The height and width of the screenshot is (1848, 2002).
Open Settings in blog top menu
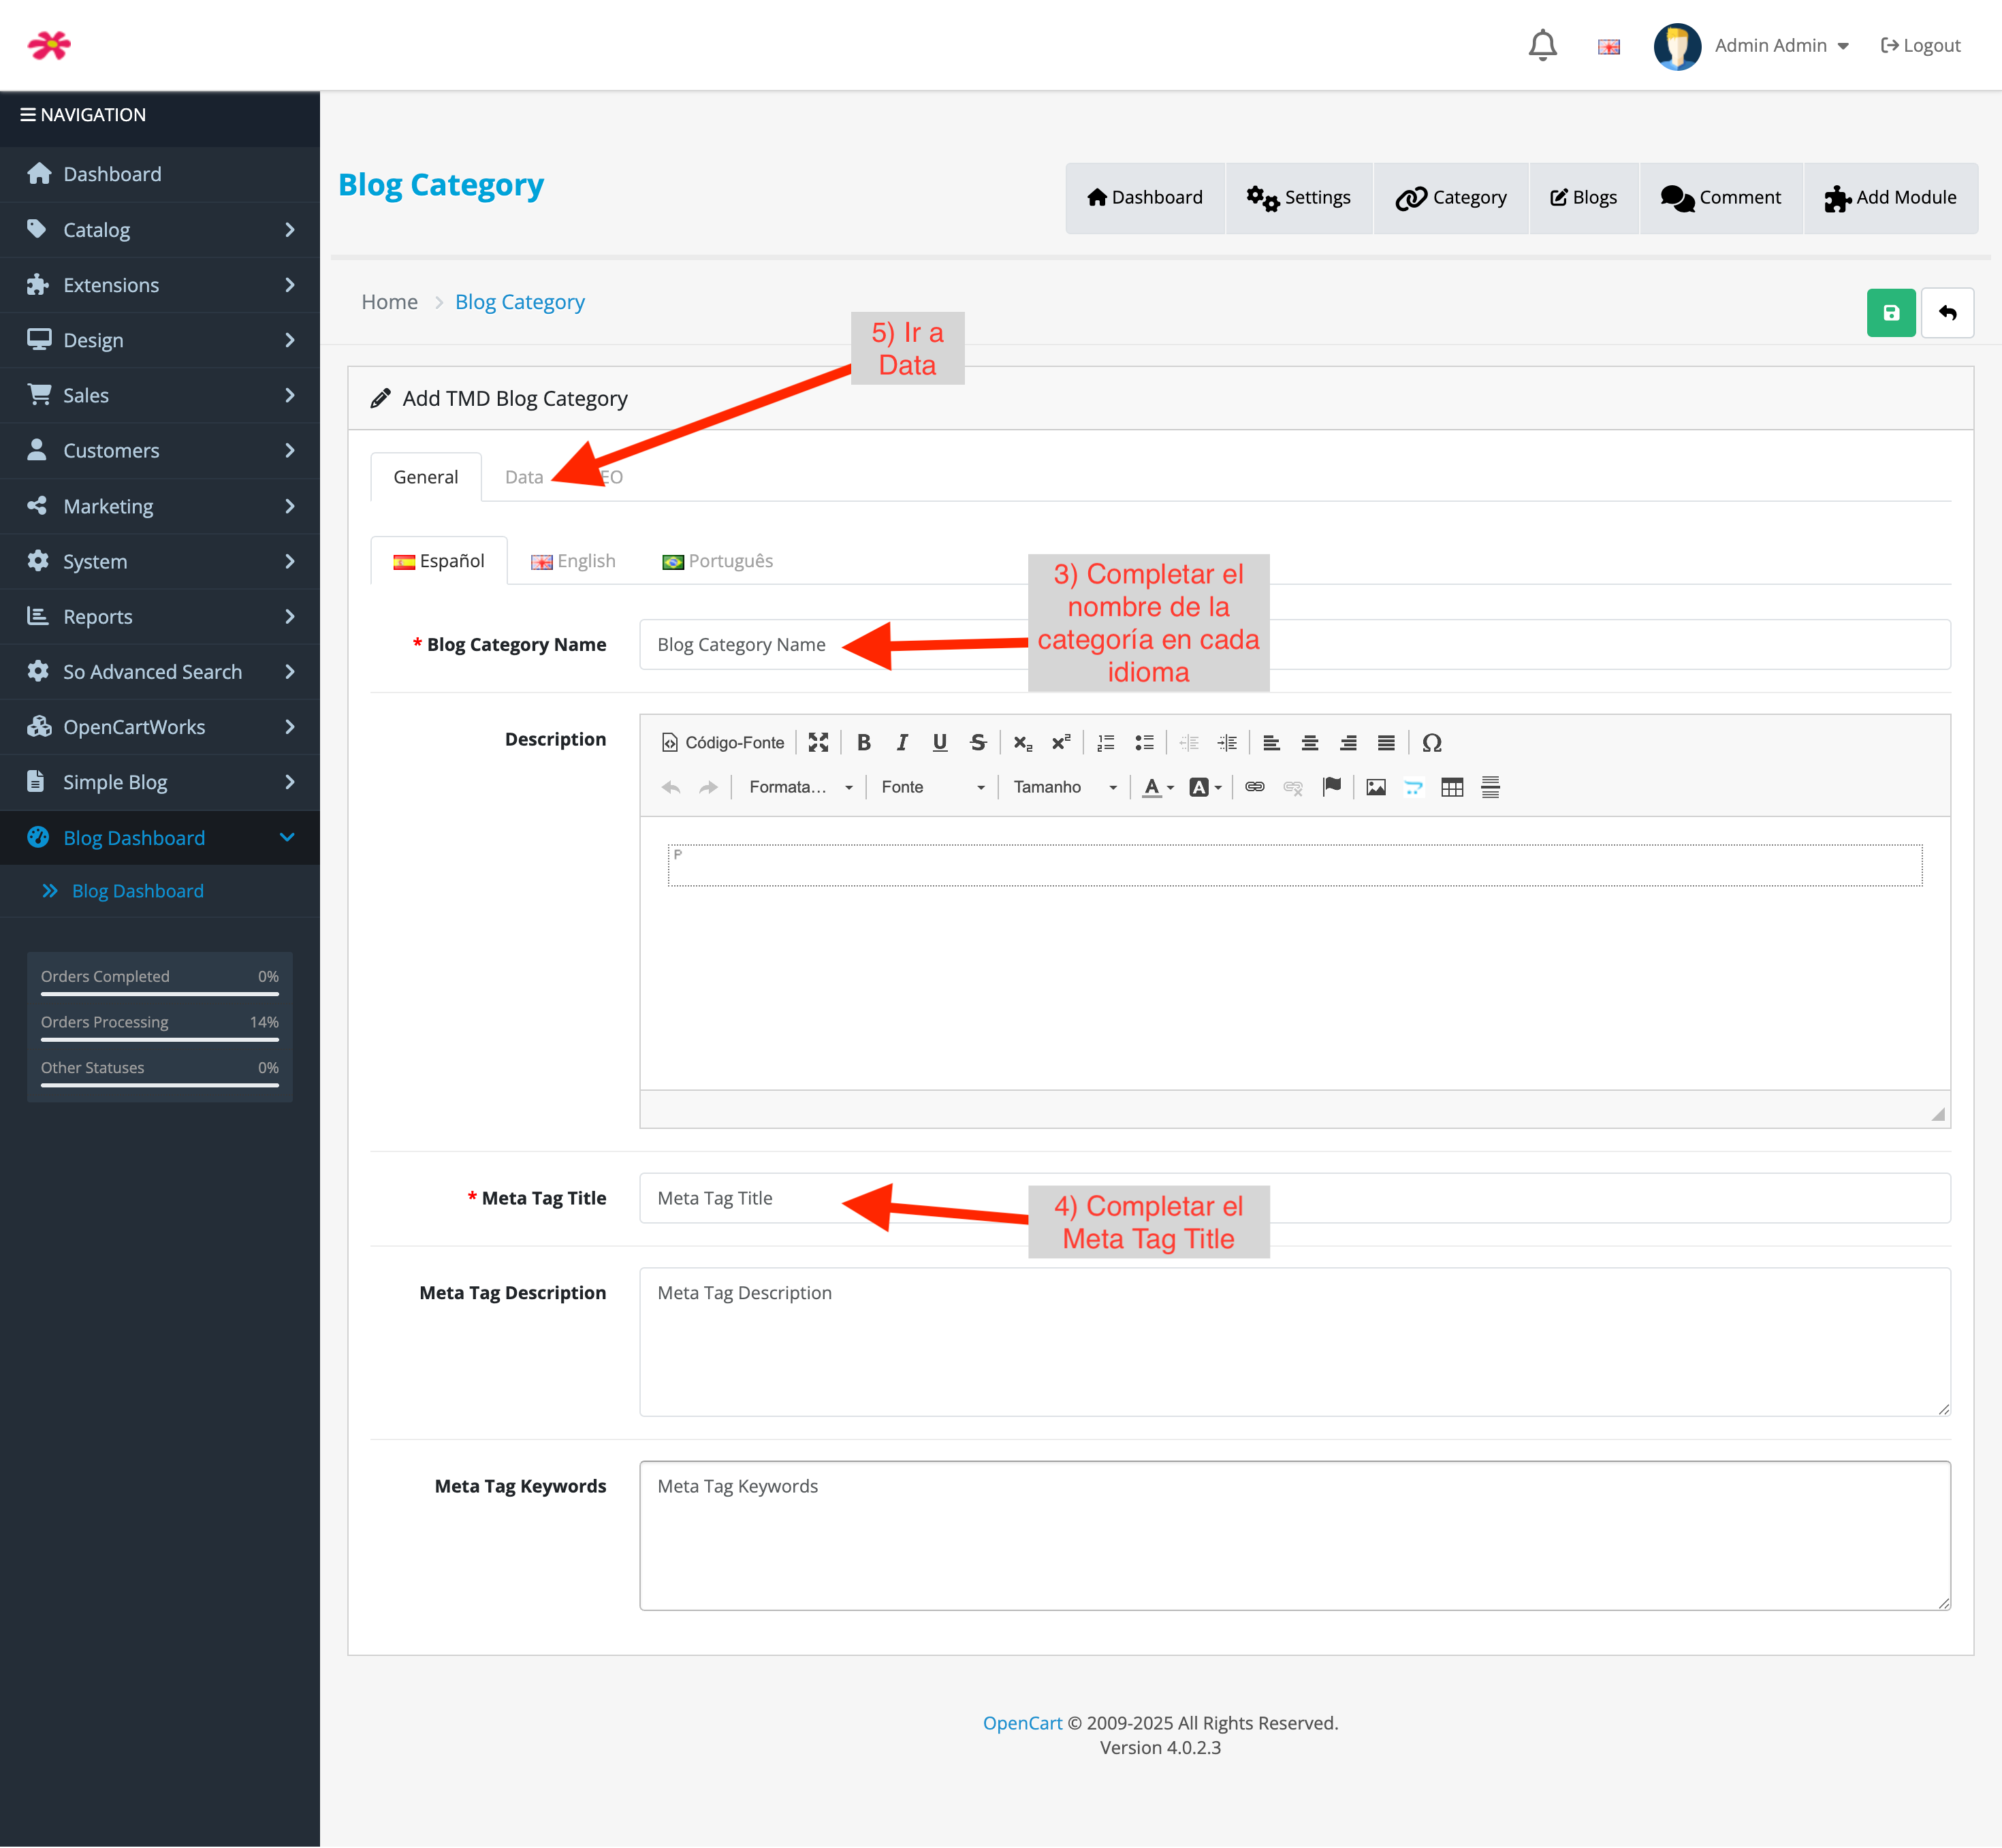tap(1298, 198)
